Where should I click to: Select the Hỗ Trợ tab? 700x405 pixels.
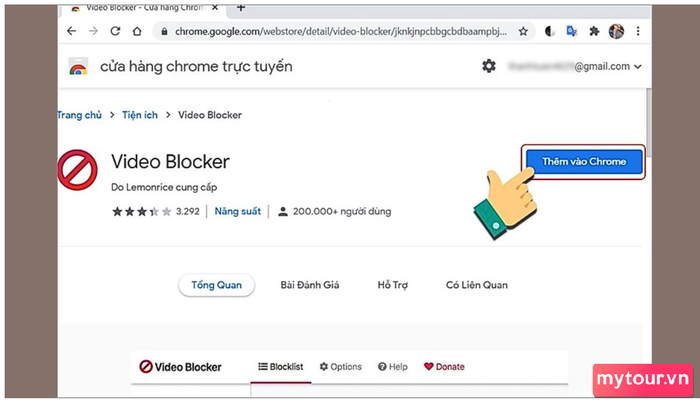392,285
